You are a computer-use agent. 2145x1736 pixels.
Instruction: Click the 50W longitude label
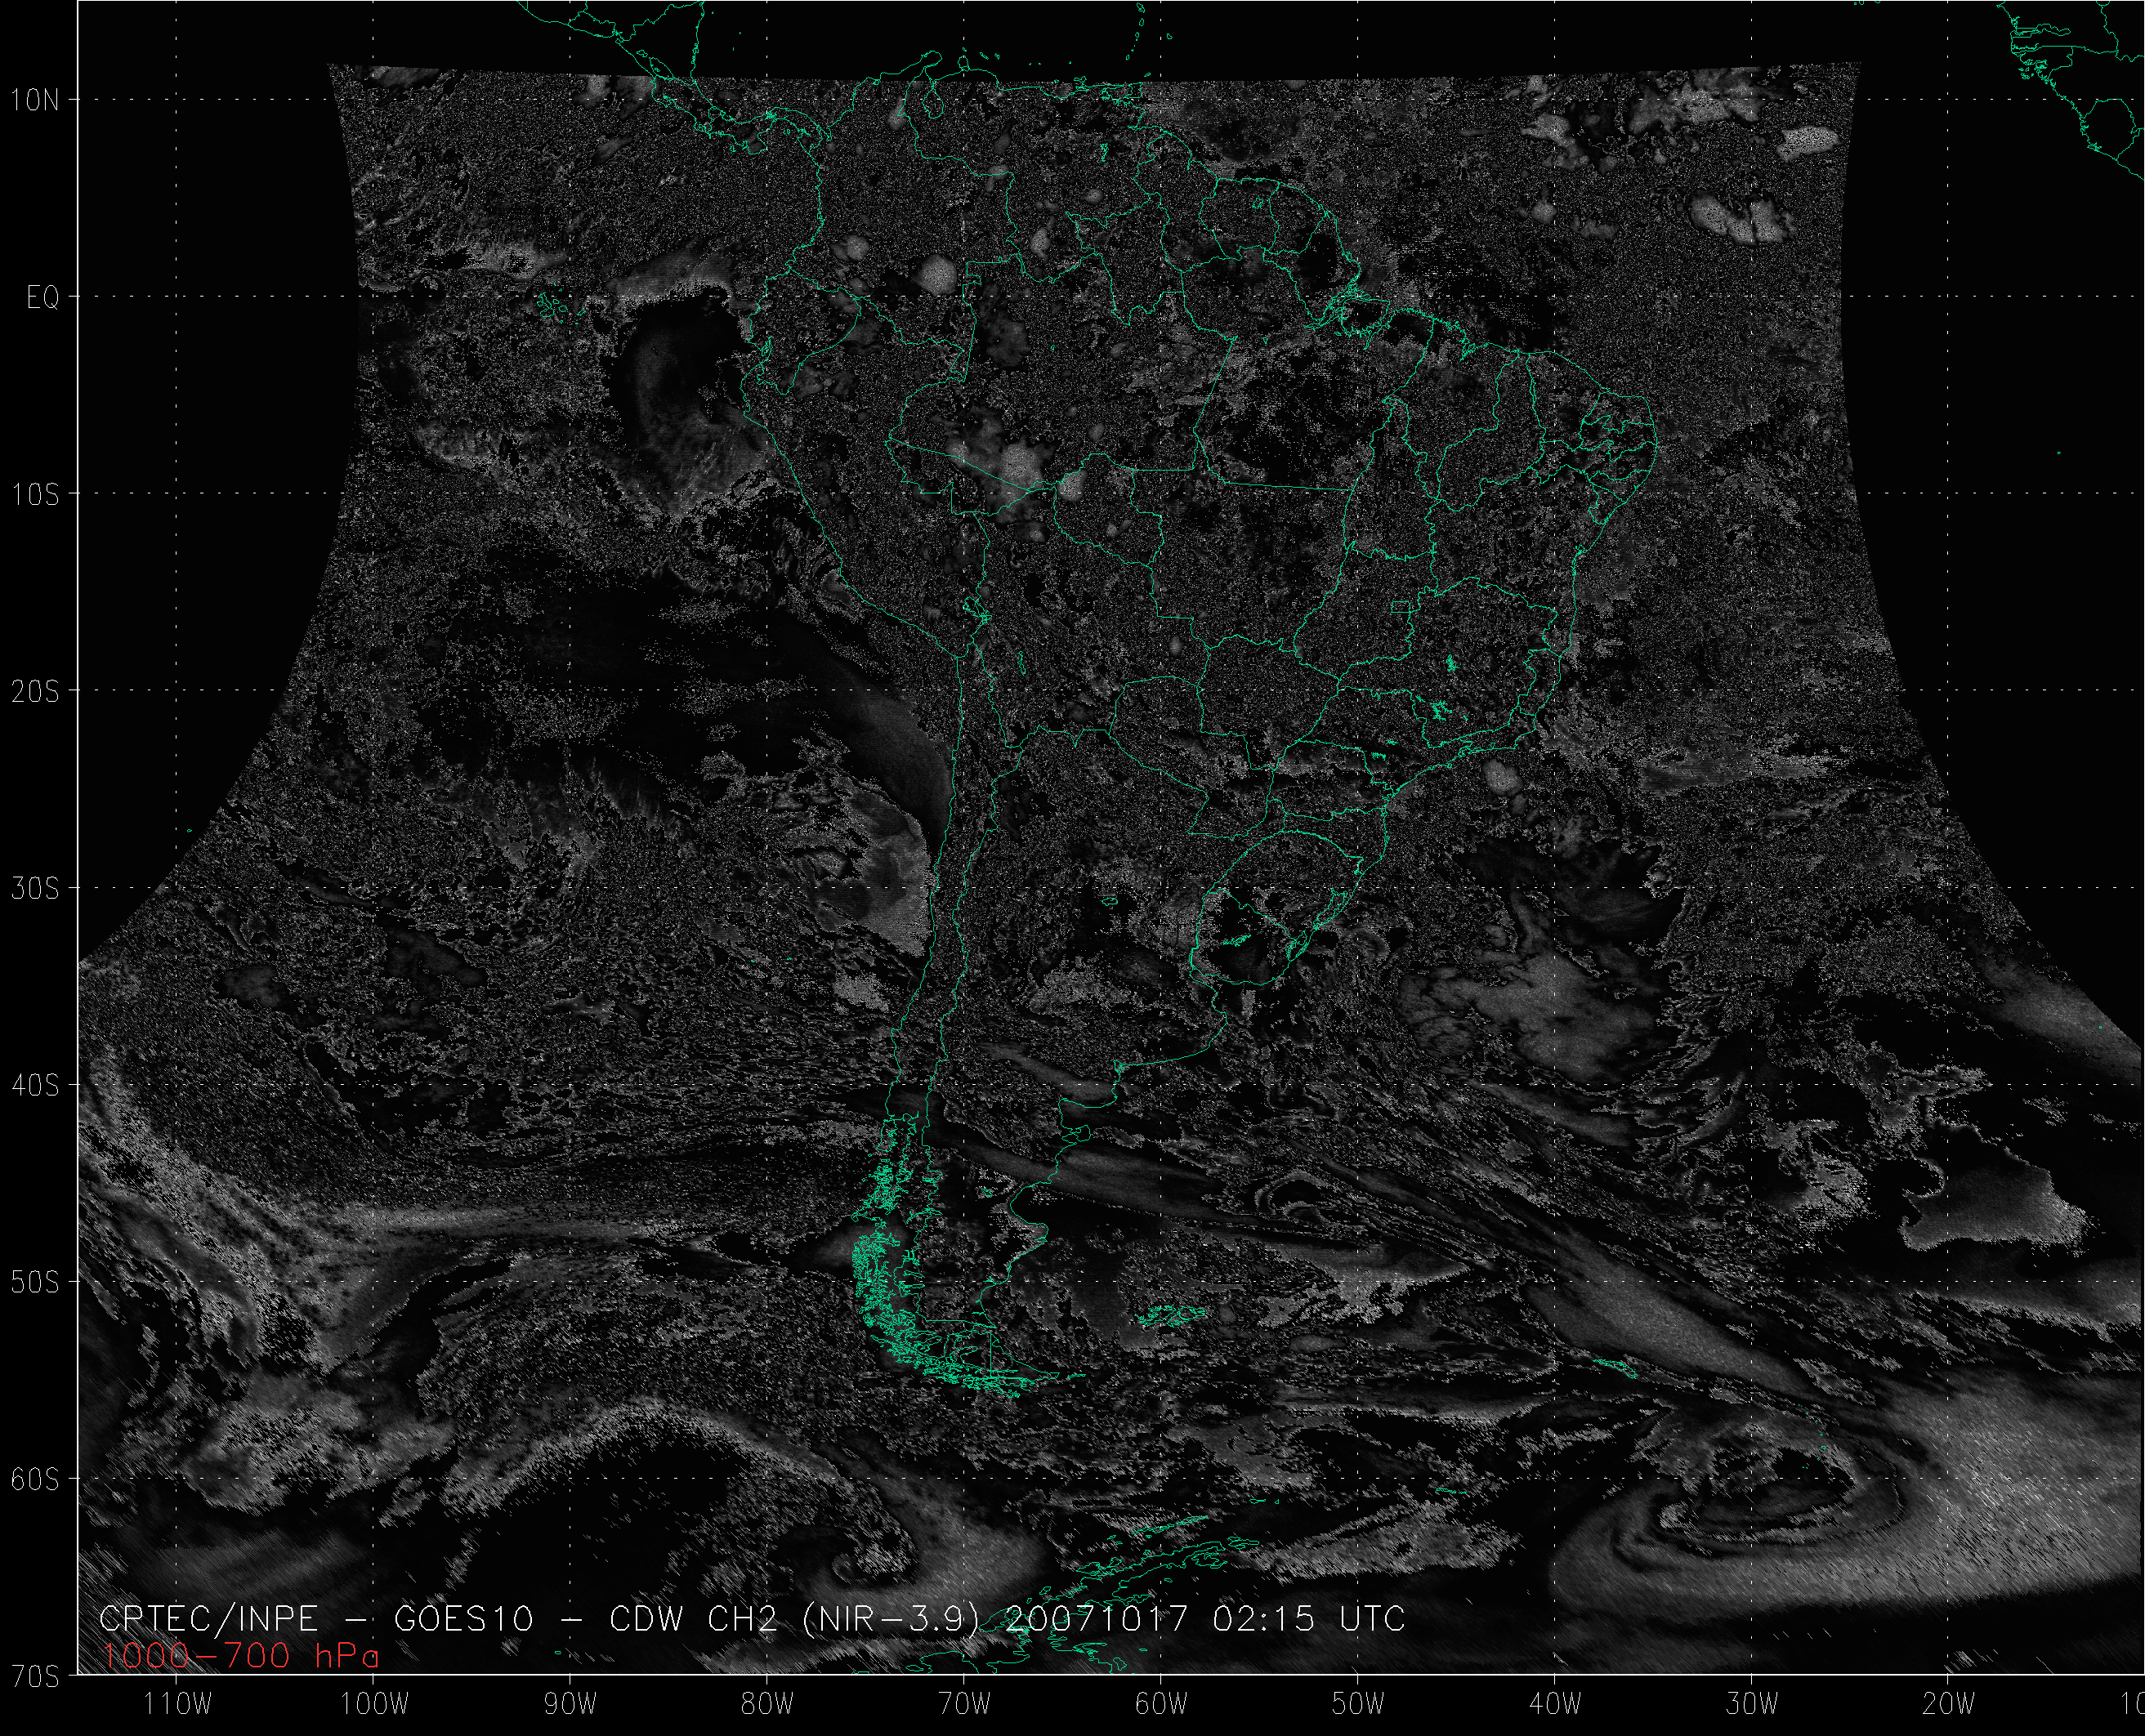point(1358,1703)
